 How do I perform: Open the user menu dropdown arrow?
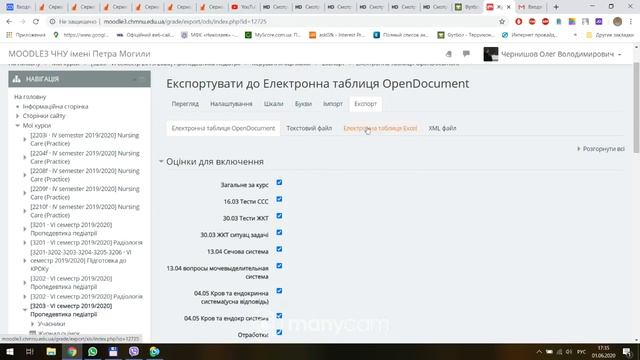coord(620,55)
